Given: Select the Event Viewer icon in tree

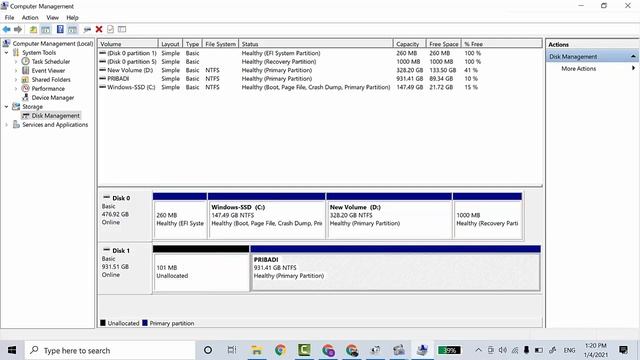Looking at the screenshot, I should click(x=25, y=70).
